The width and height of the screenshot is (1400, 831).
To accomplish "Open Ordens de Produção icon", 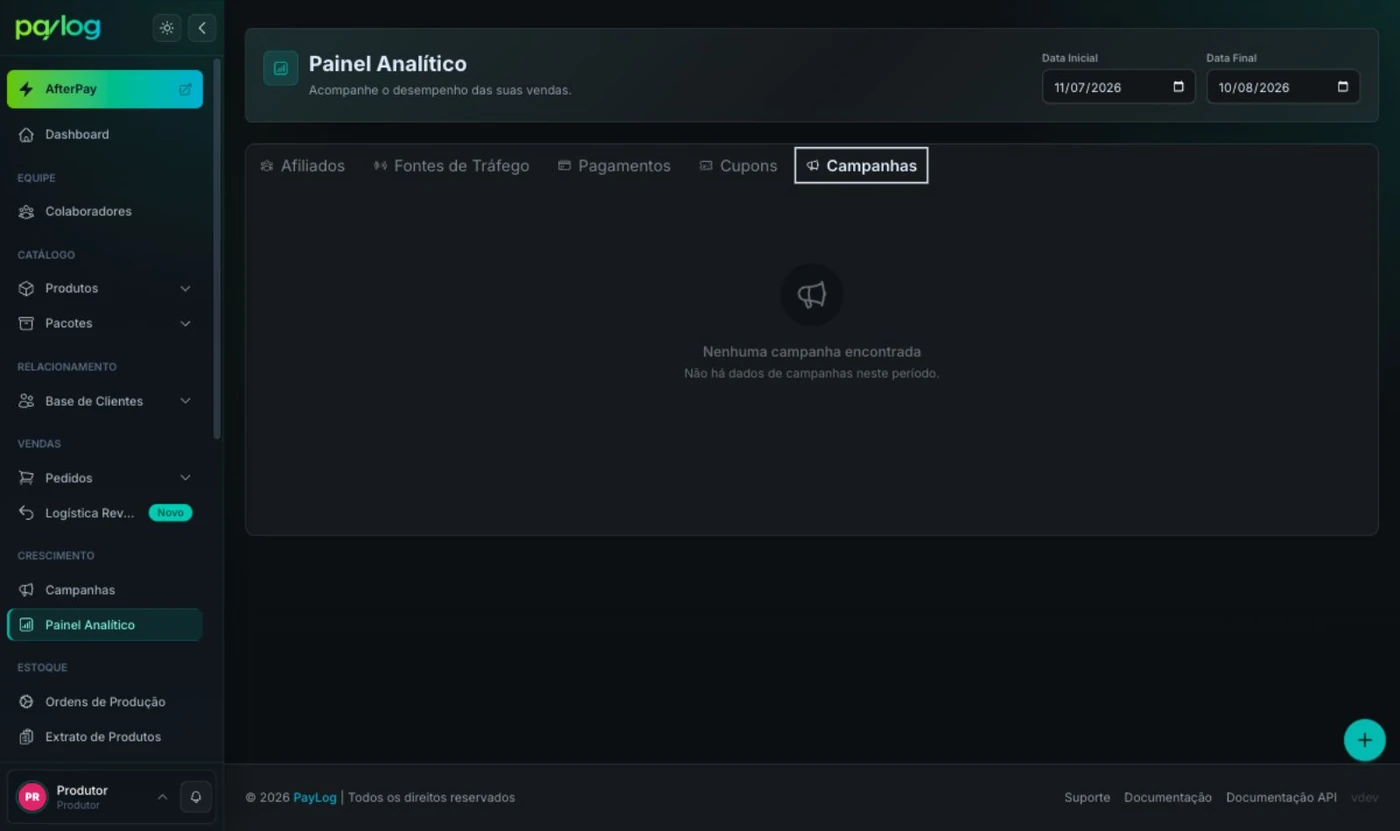I will pos(26,702).
